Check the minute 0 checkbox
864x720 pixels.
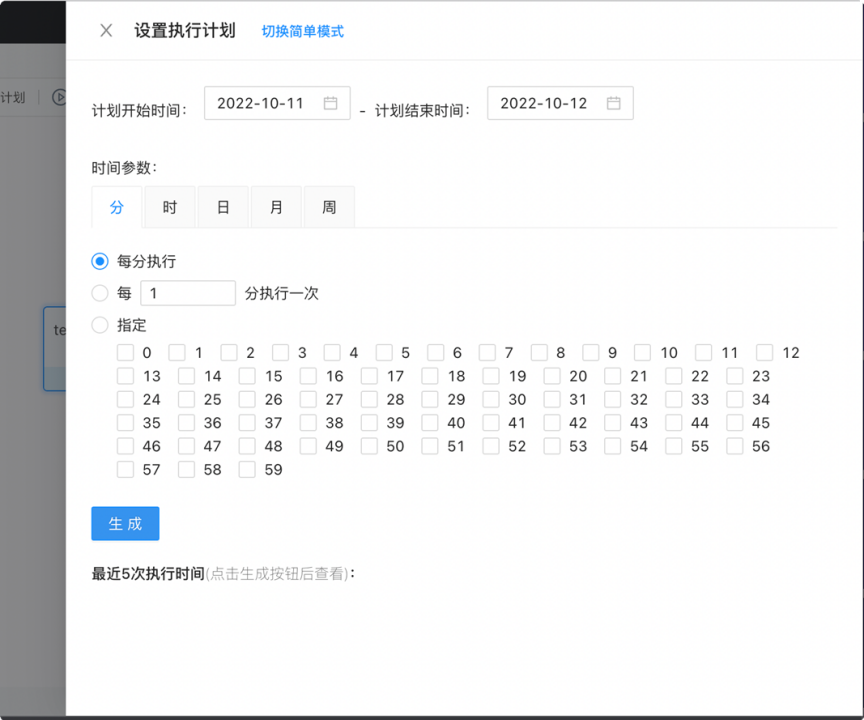pyautogui.click(x=126, y=353)
